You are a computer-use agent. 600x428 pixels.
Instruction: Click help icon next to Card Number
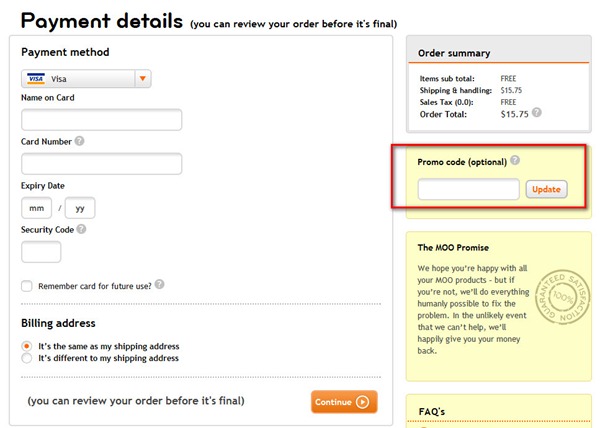(80, 141)
